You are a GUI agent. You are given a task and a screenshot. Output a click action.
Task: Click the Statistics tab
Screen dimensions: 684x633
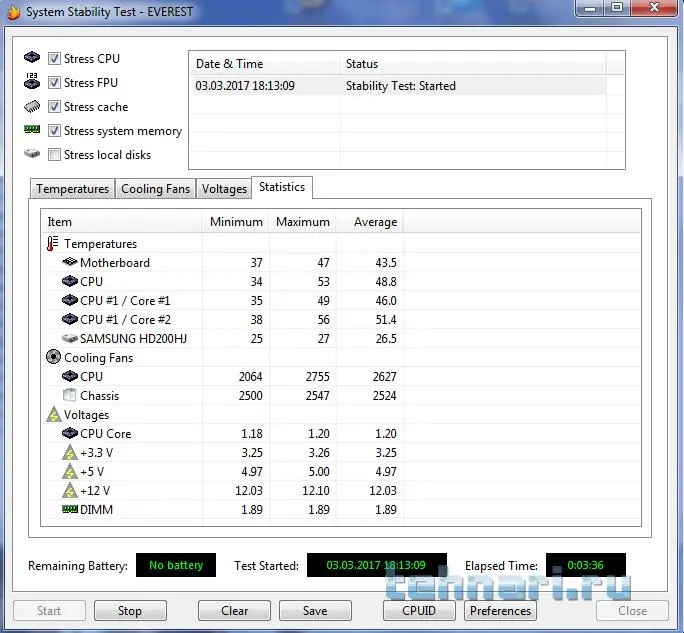[282, 187]
